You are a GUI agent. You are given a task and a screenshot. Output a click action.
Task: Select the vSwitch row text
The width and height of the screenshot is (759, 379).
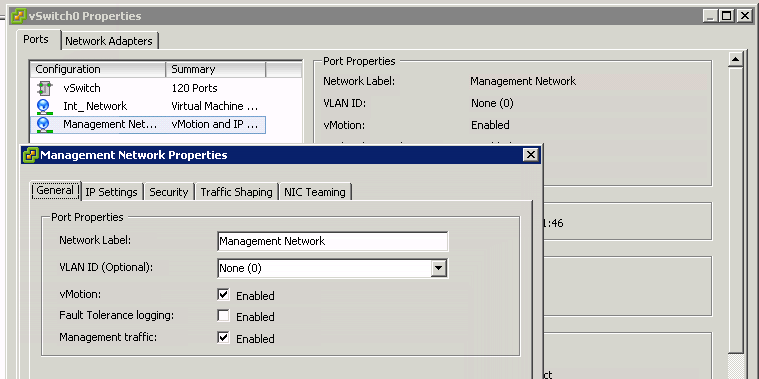coord(82,88)
